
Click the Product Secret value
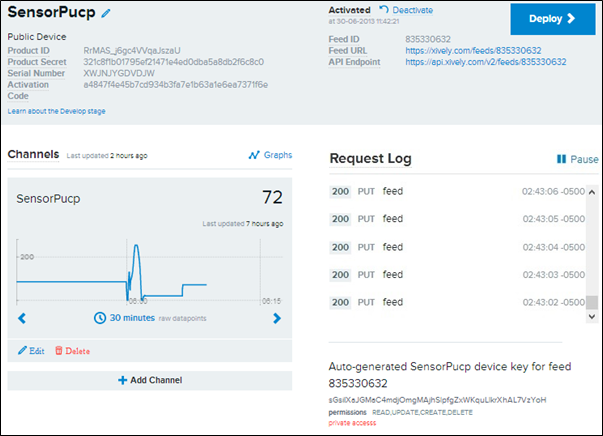173,62
